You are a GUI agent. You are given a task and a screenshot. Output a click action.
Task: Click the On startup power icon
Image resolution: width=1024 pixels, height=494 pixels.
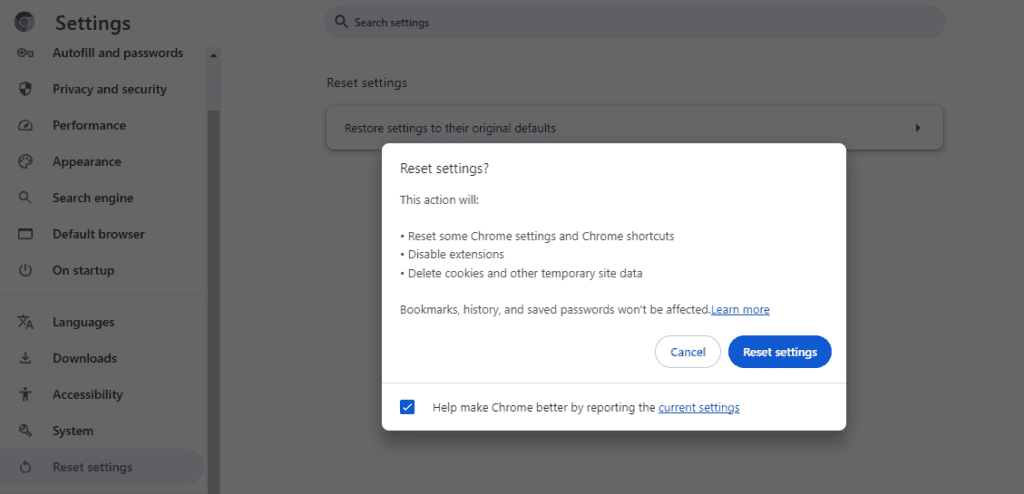(25, 270)
